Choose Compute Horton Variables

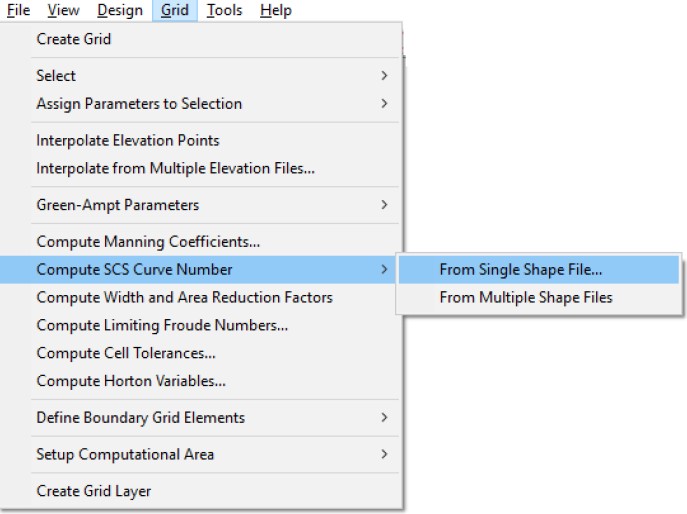tap(131, 381)
